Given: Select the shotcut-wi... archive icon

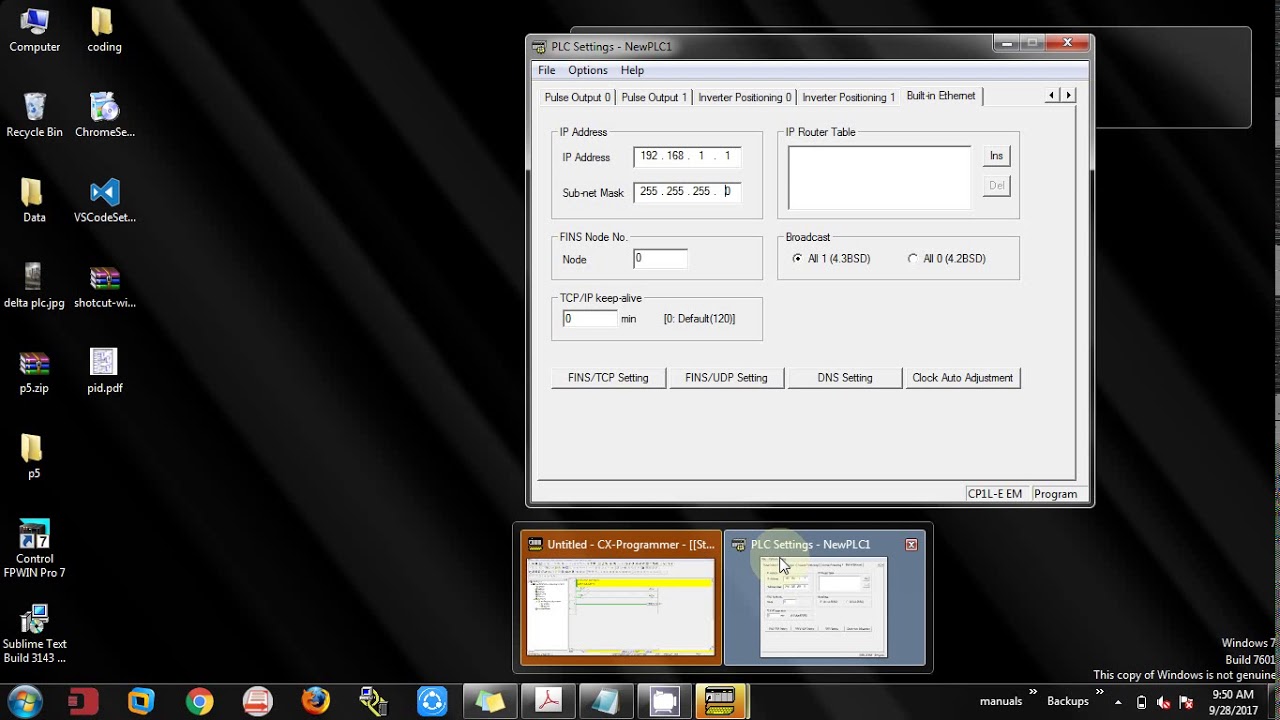Looking at the screenshot, I should (x=104, y=285).
